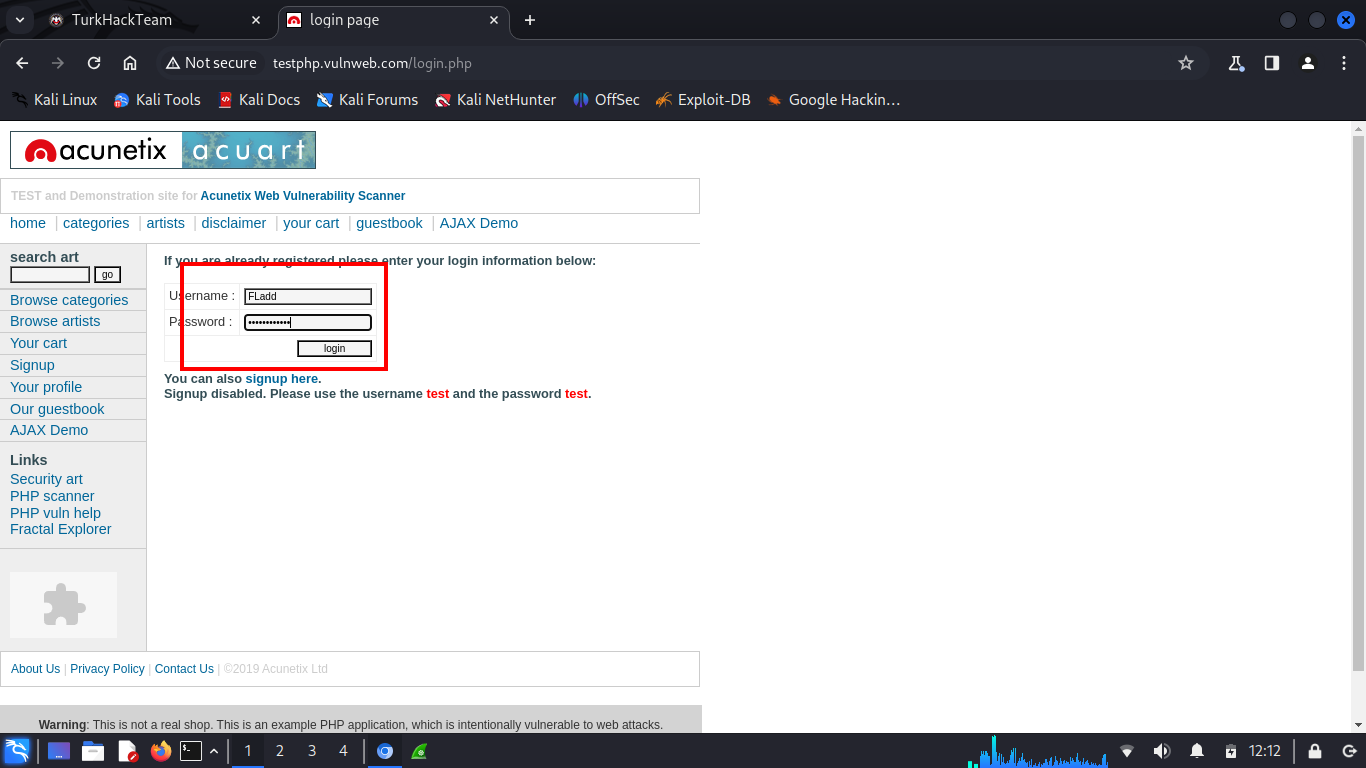
Task: Open the OffSec bookmark
Action: click(606, 100)
